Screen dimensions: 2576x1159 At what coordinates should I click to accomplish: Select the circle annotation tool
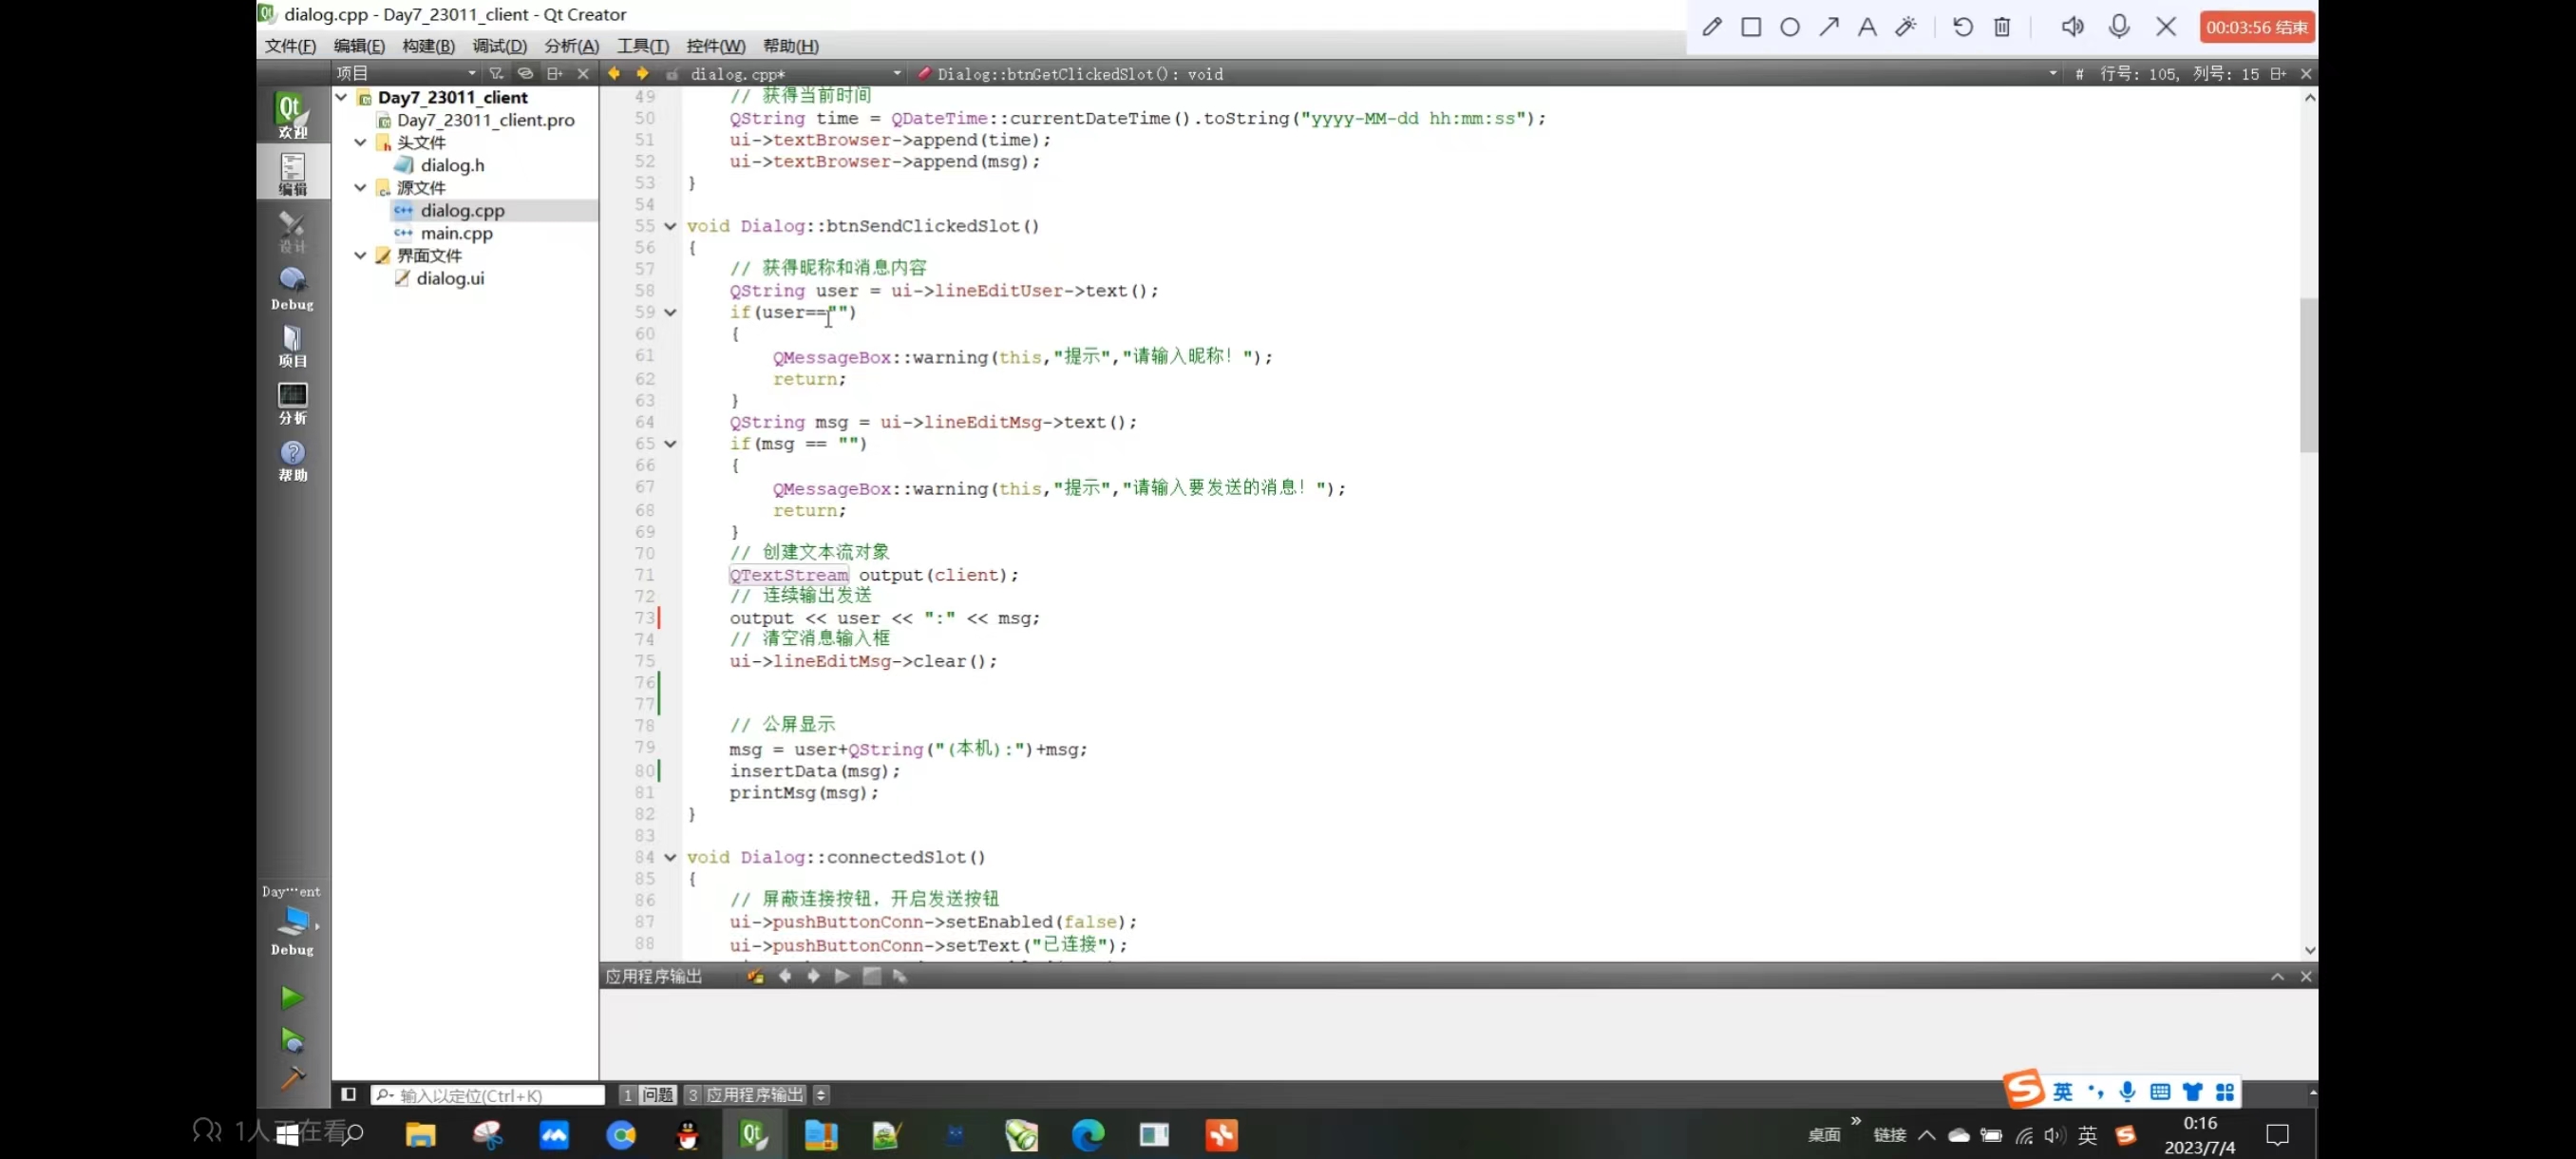pos(1790,27)
